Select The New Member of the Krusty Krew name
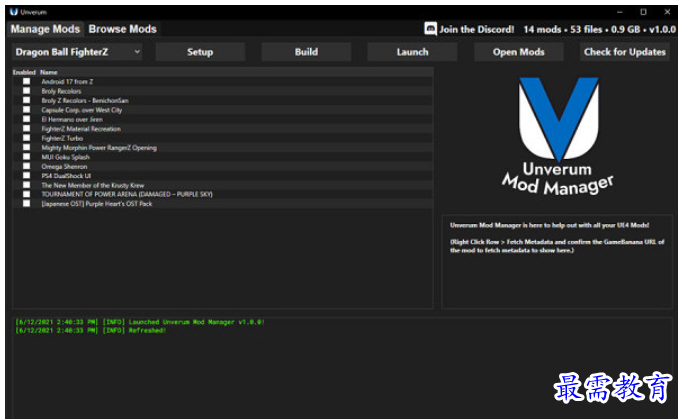Screen dimensions: 678x419 [x=93, y=185]
